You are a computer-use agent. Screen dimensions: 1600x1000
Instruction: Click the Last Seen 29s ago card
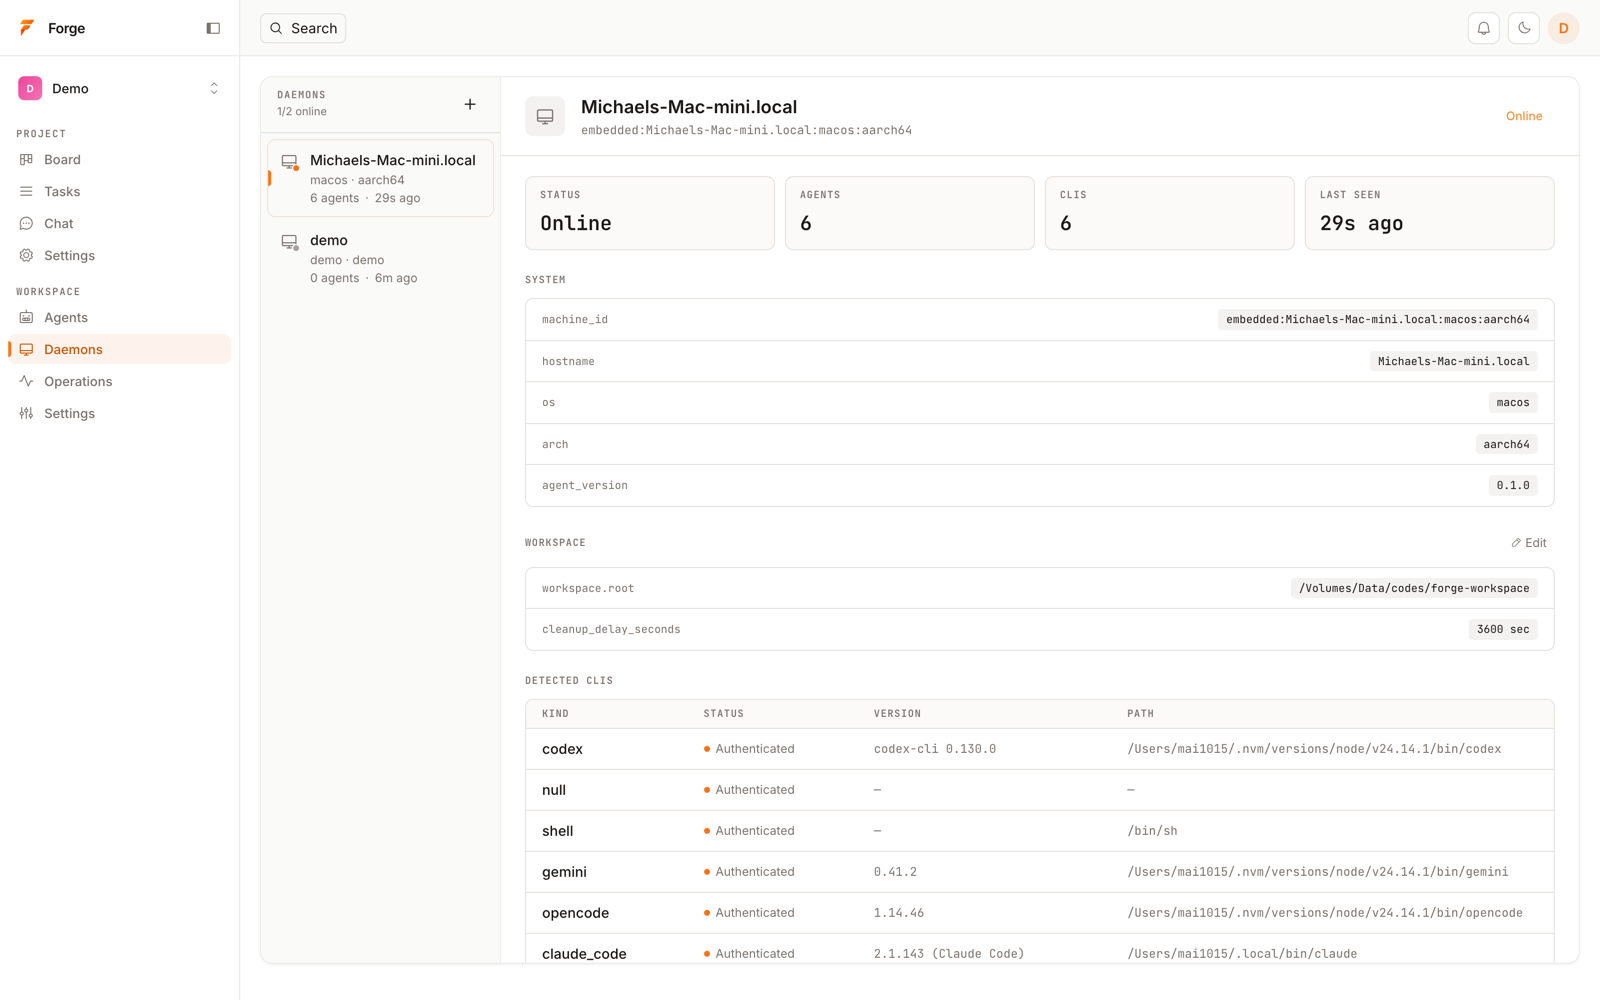coord(1430,213)
